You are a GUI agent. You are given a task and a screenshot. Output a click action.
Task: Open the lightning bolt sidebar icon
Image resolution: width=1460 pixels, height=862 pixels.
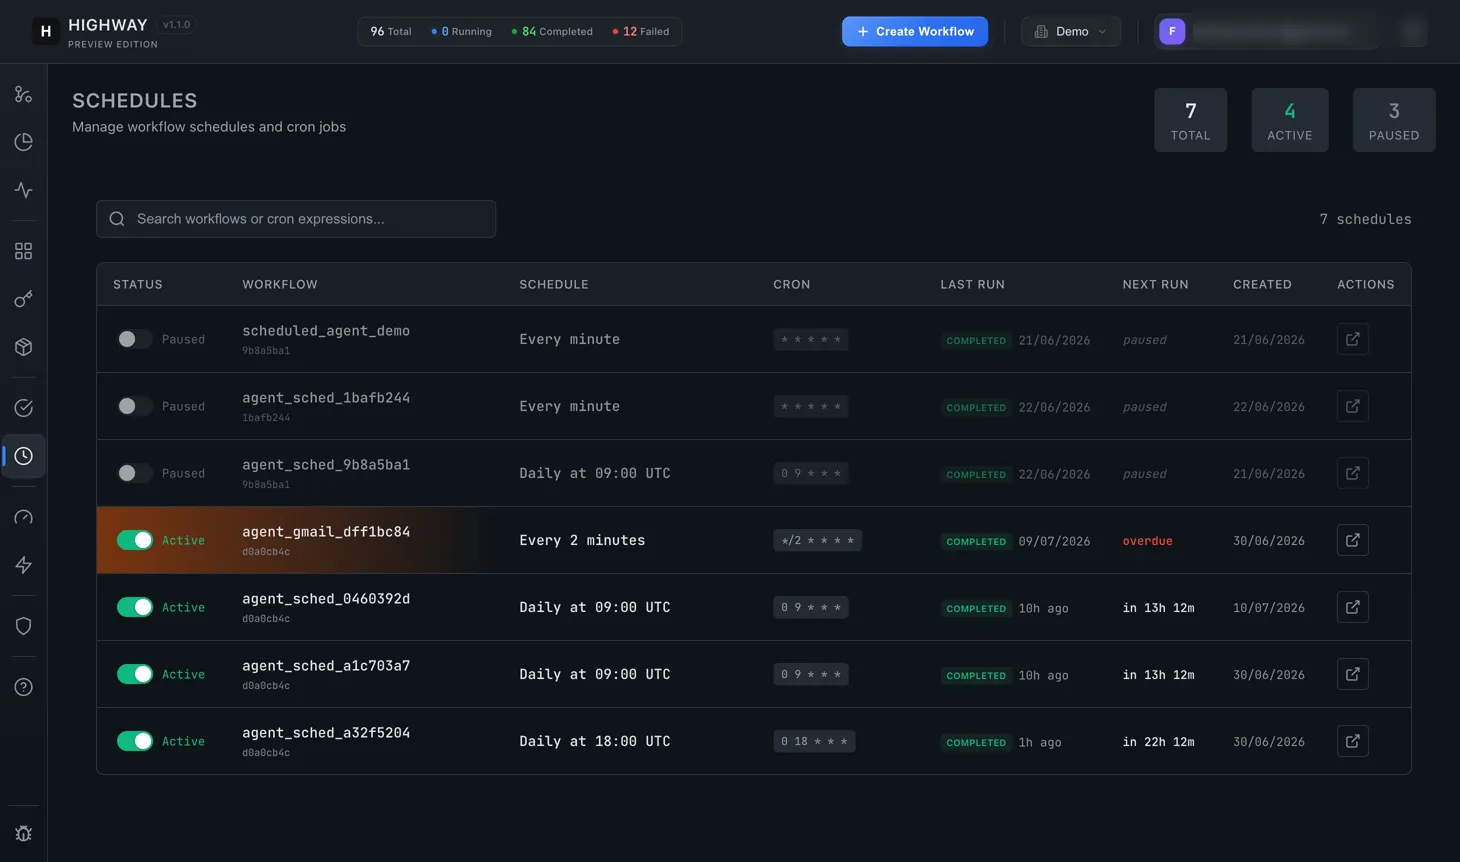(x=23, y=565)
